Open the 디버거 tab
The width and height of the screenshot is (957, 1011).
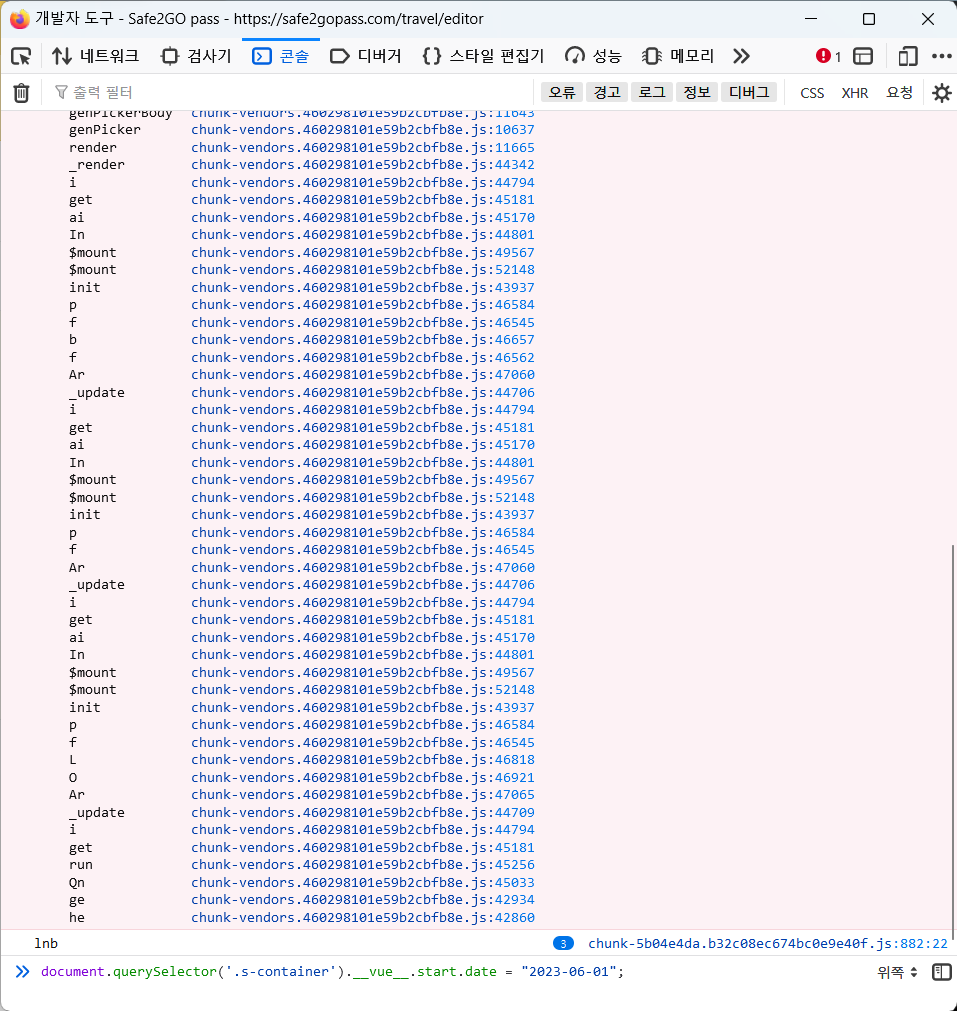[x=366, y=56]
